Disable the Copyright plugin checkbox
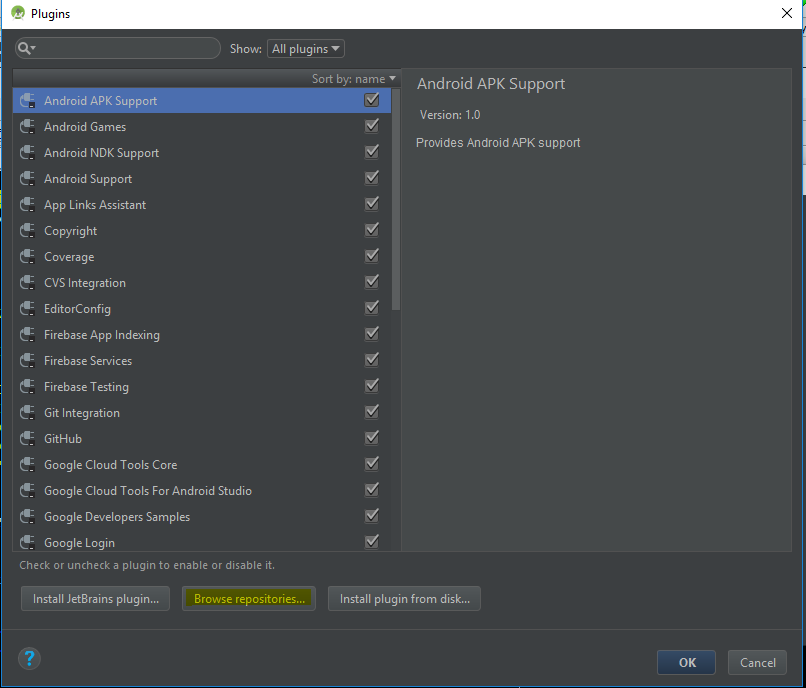Screen dimensions: 806x688 tap(372, 230)
